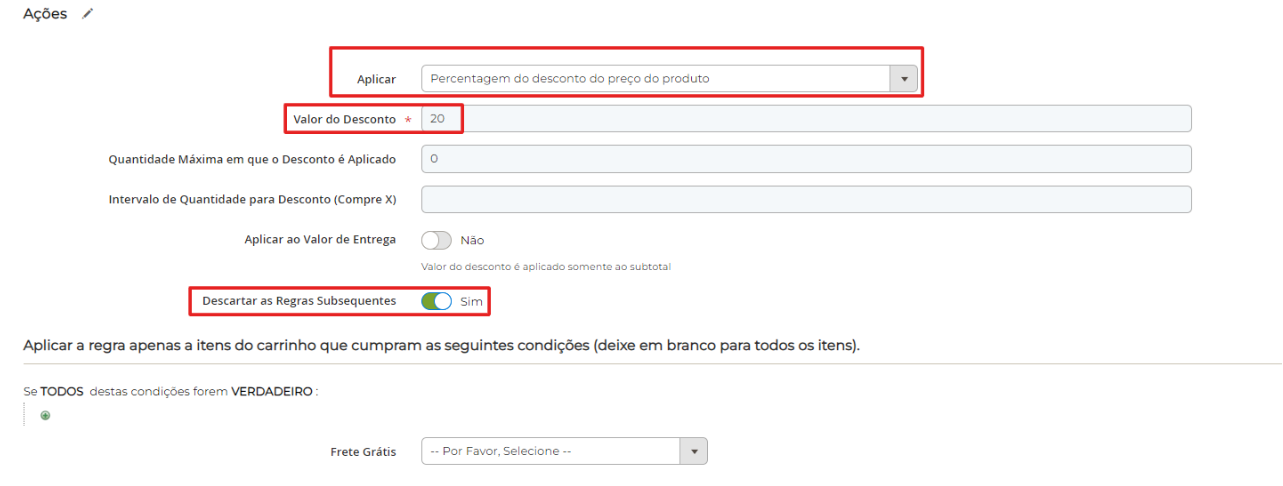This screenshot has height=486, width=1283.
Task: Click the TODOS condition link
Action: pyautogui.click(x=62, y=392)
